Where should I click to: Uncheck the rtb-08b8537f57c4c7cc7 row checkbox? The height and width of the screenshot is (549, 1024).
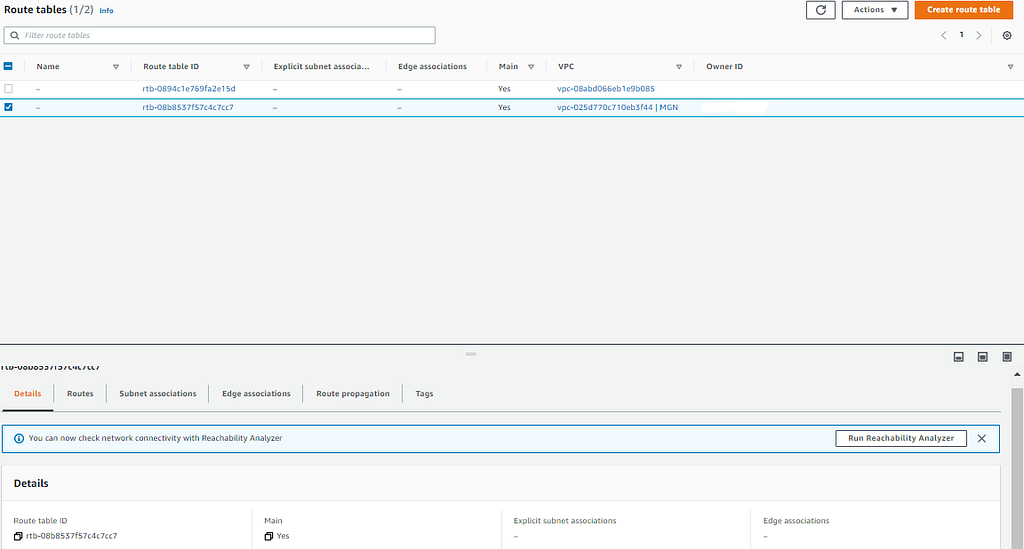(x=8, y=107)
